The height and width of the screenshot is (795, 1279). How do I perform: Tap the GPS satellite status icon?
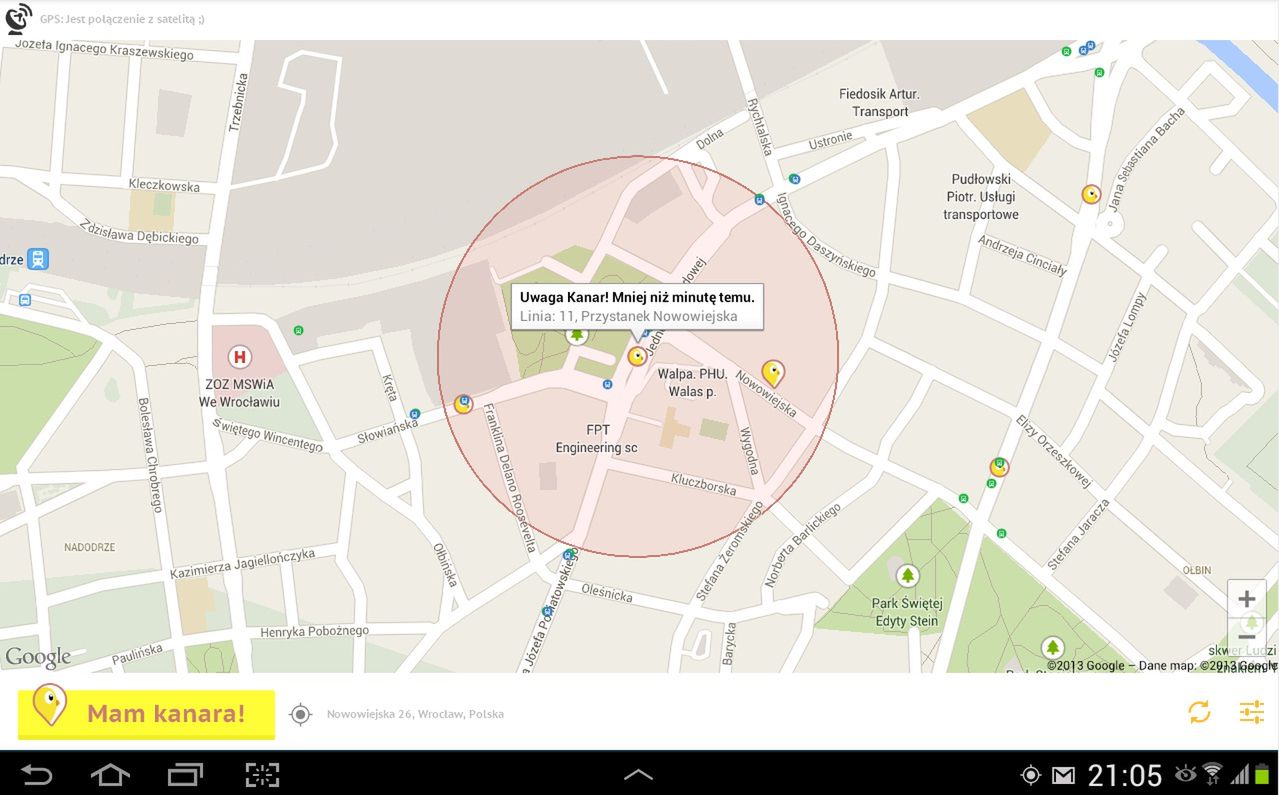tap(19, 19)
